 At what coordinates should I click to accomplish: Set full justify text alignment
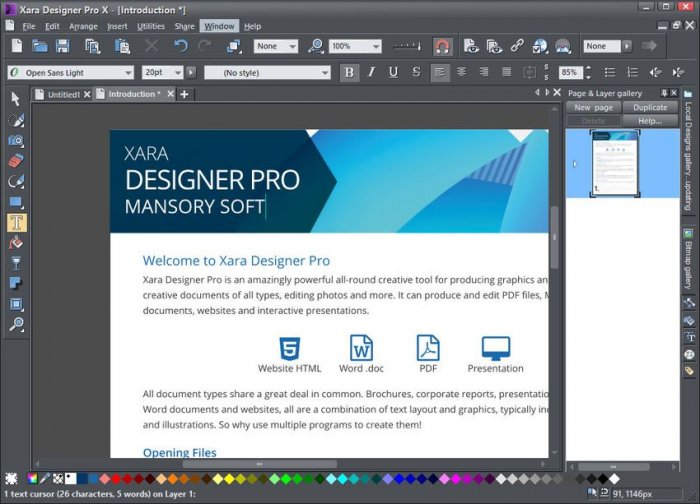tap(507, 72)
